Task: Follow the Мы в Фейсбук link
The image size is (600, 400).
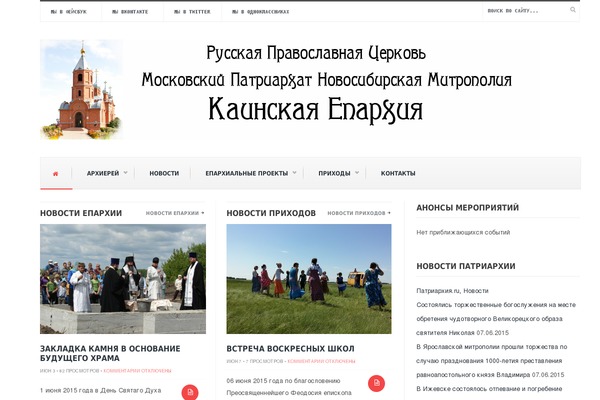Action: click(x=69, y=12)
